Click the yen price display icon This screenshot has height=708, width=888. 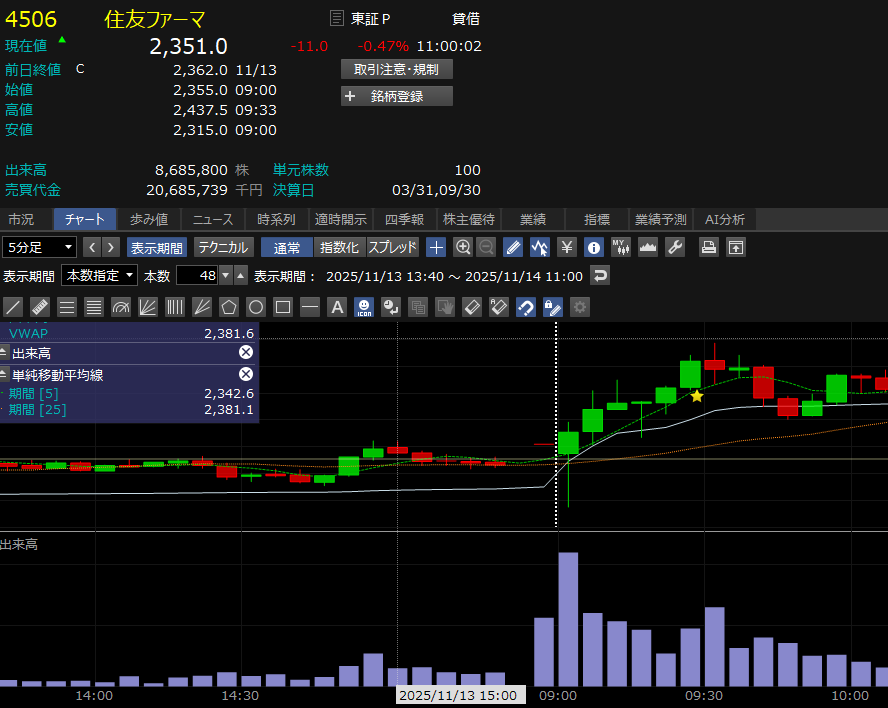pyautogui.click(x=567, y=247)
